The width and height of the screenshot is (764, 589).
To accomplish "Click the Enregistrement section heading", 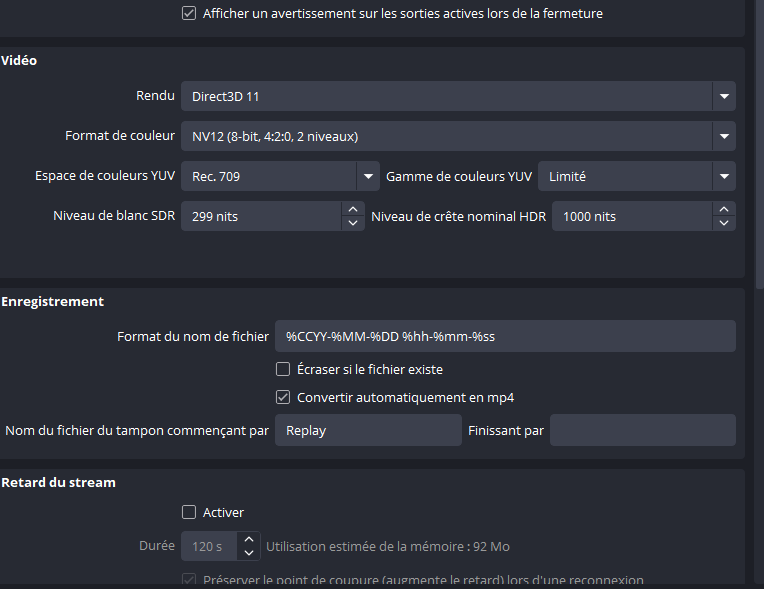I will 53,302.
